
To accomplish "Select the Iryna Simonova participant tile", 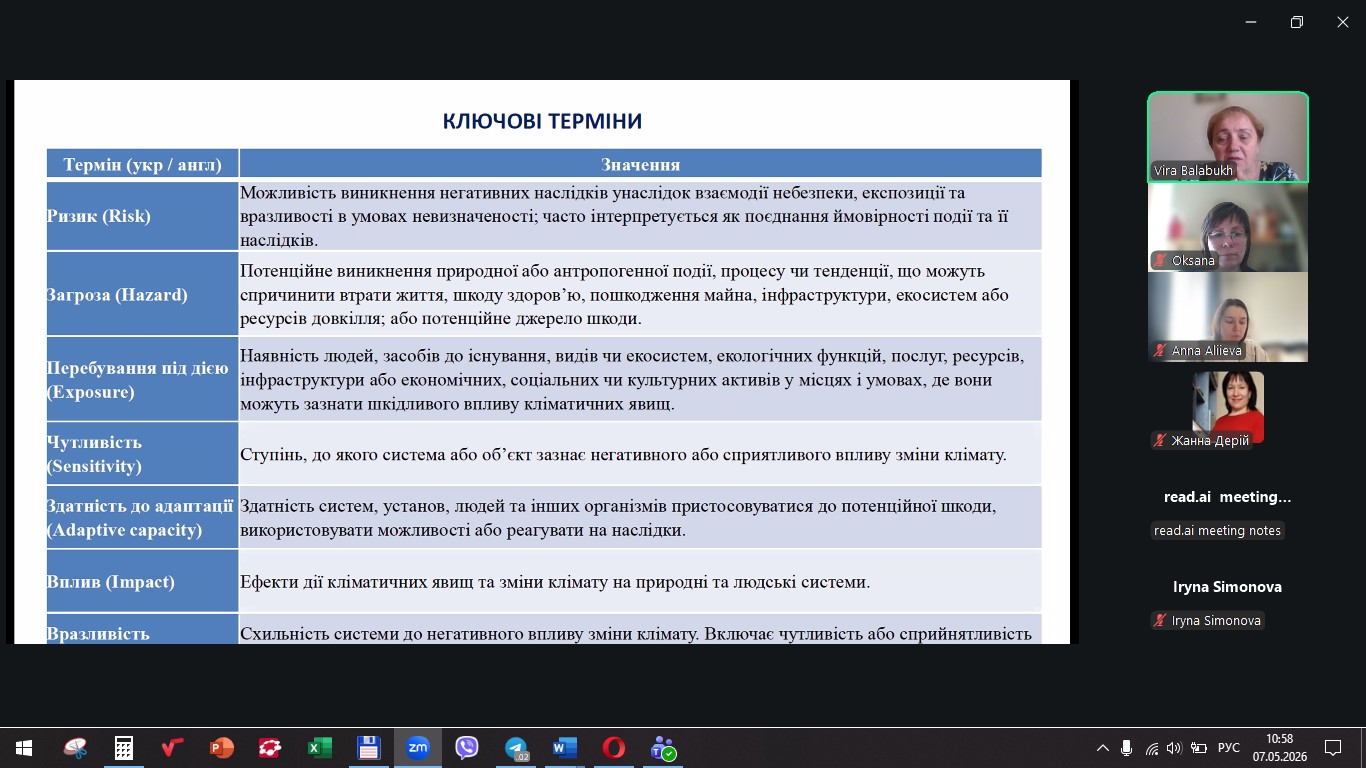I will click(x=1228, y=587).
